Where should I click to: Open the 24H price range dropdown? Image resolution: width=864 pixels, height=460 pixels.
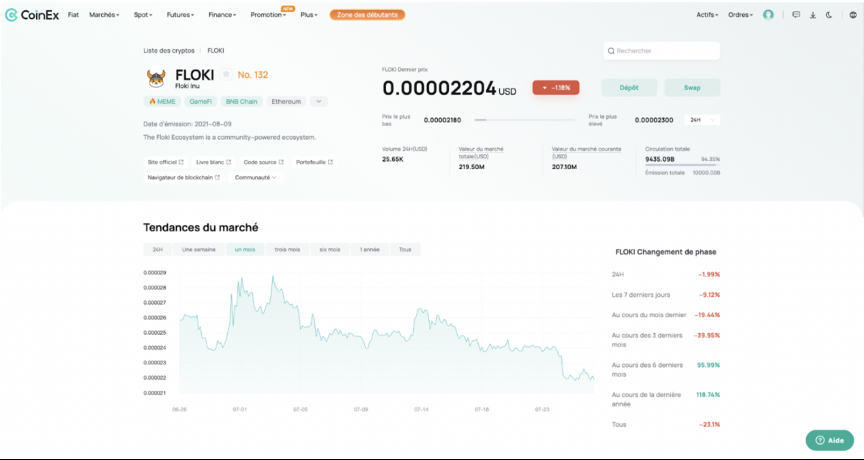(x=702, y=120)
